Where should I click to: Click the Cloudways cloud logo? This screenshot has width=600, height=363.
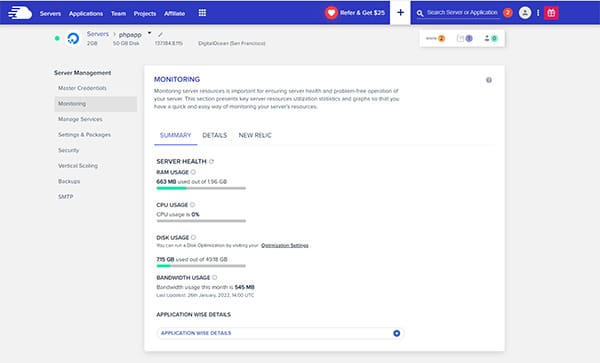point(20,13)
